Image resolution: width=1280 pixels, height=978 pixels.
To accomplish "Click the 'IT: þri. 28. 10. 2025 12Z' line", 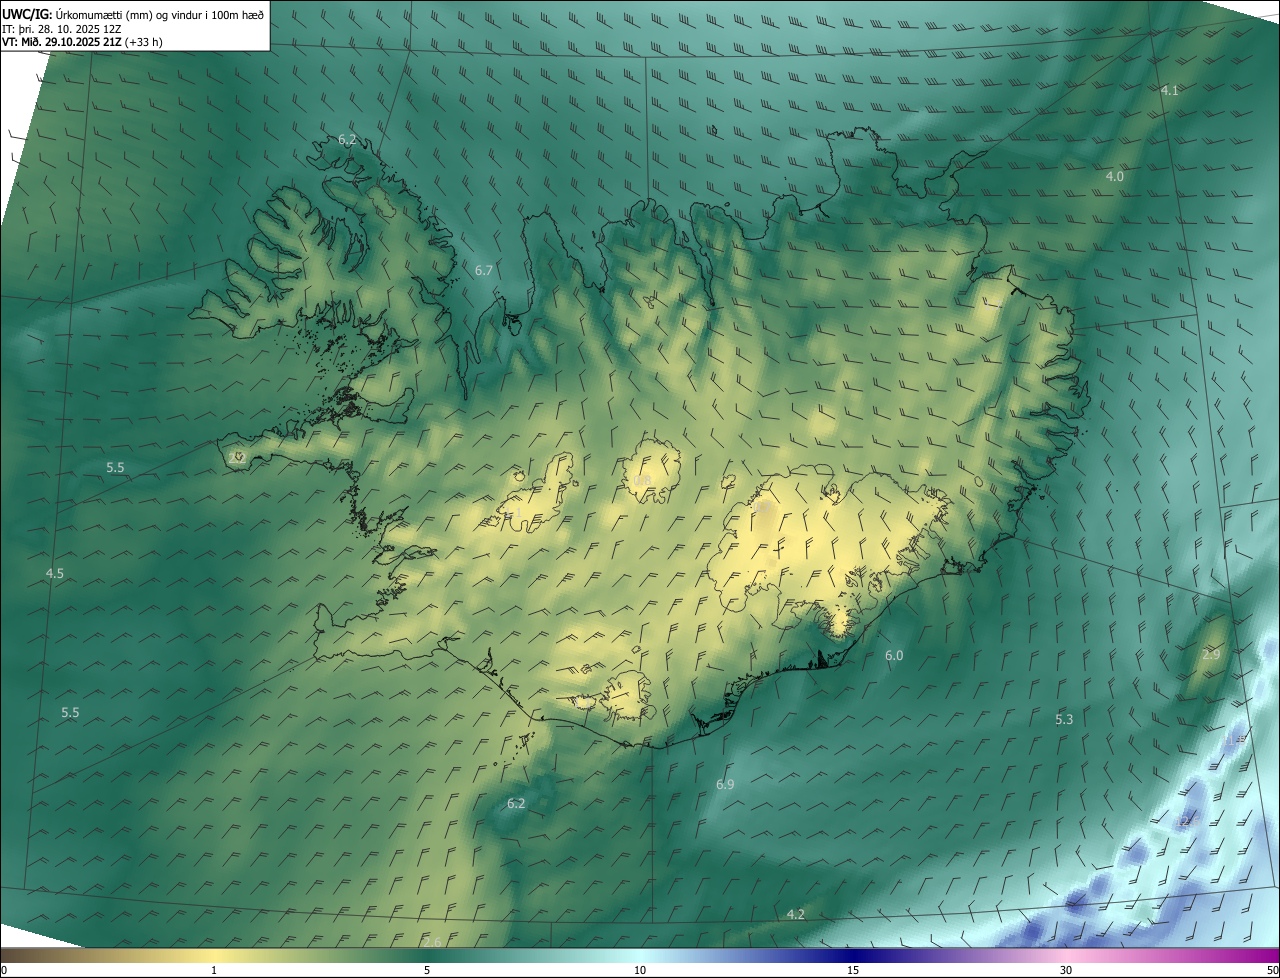I will click(63, 28).
